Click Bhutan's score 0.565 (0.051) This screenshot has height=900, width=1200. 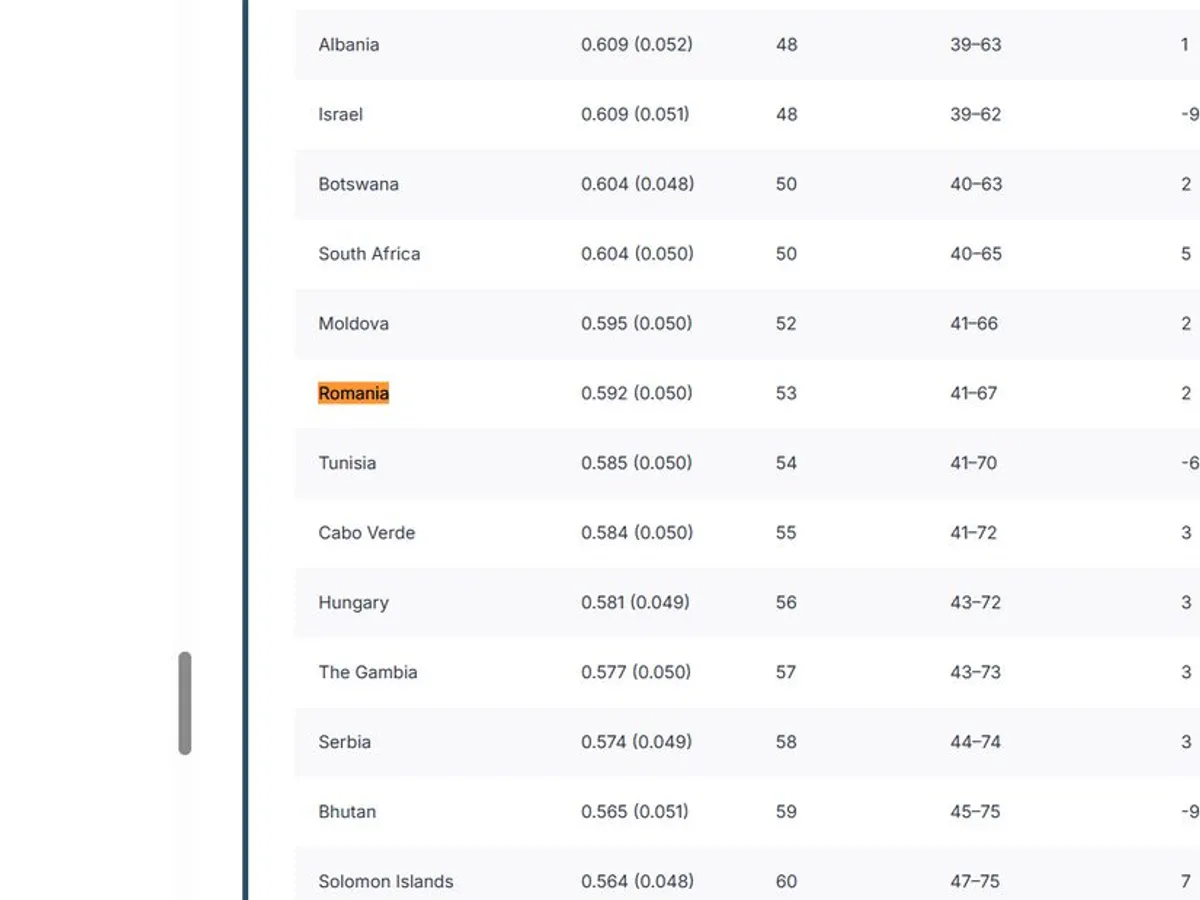634,812
